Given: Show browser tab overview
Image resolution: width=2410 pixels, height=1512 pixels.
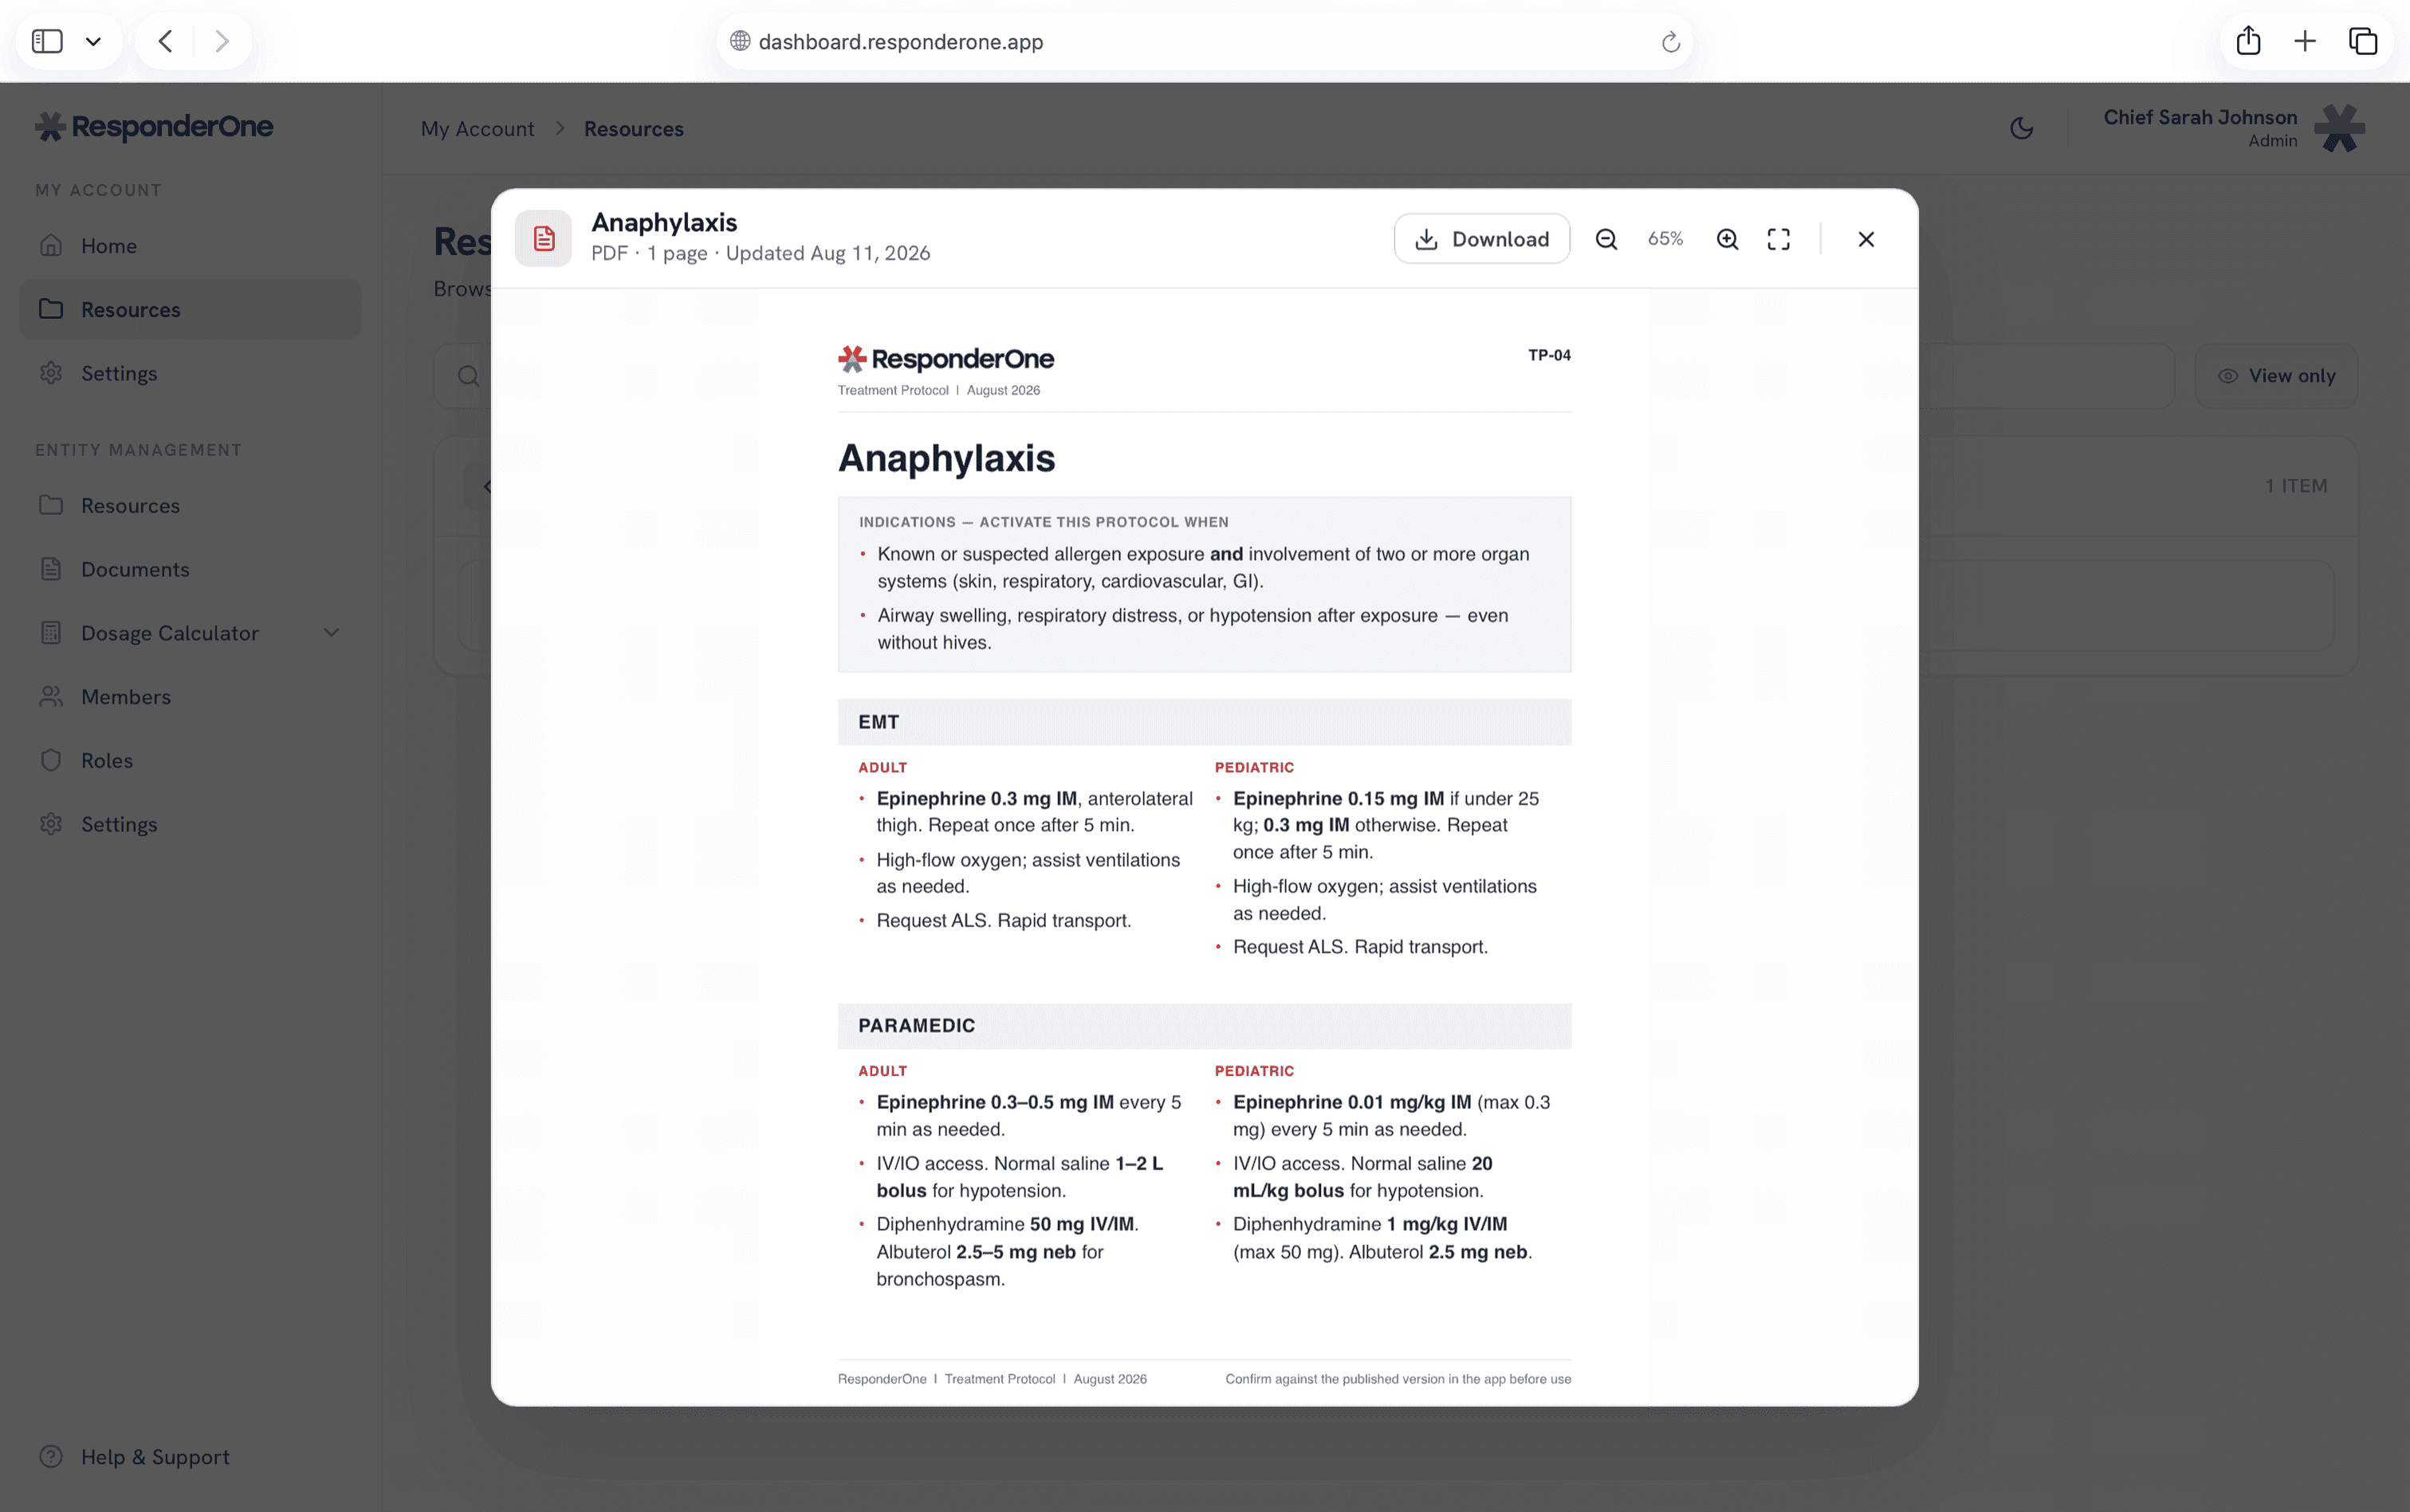Looking at the screenshot, I should click(2363, 41).
